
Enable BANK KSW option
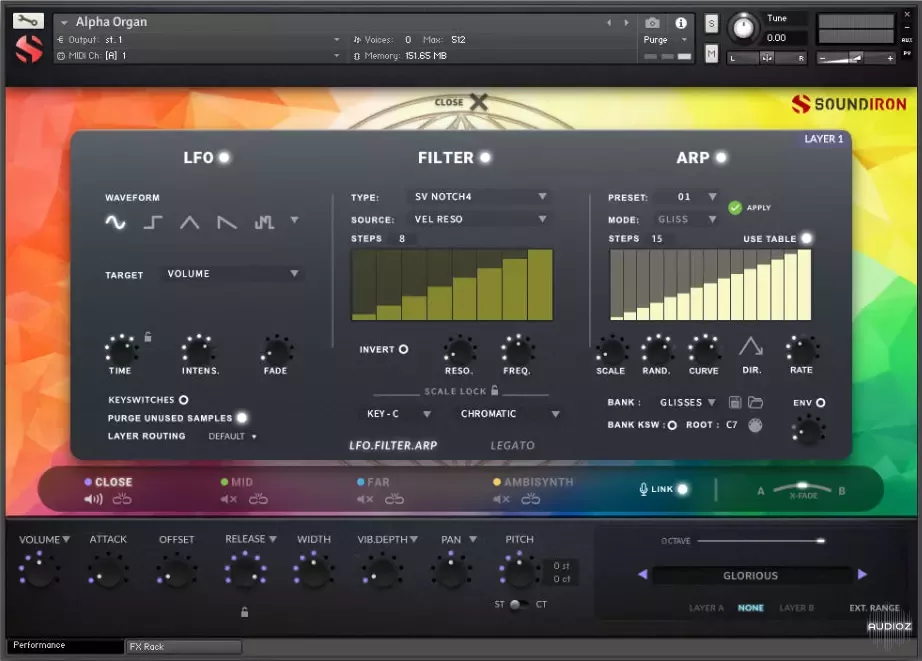[672, 425]
